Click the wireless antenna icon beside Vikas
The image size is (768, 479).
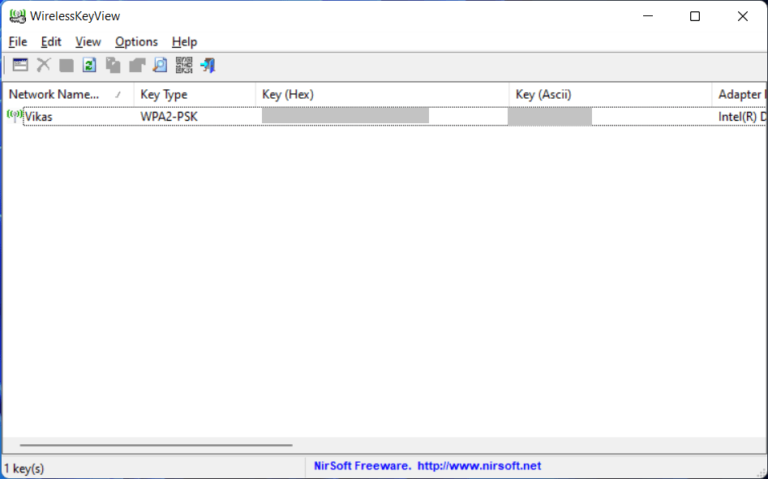click(x=15, y=116)
